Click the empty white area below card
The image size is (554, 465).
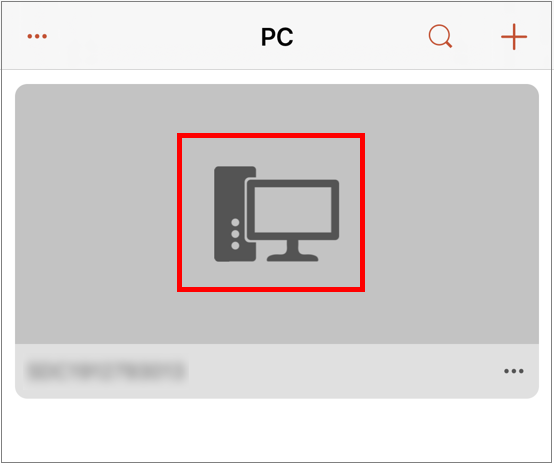(277, 430)
